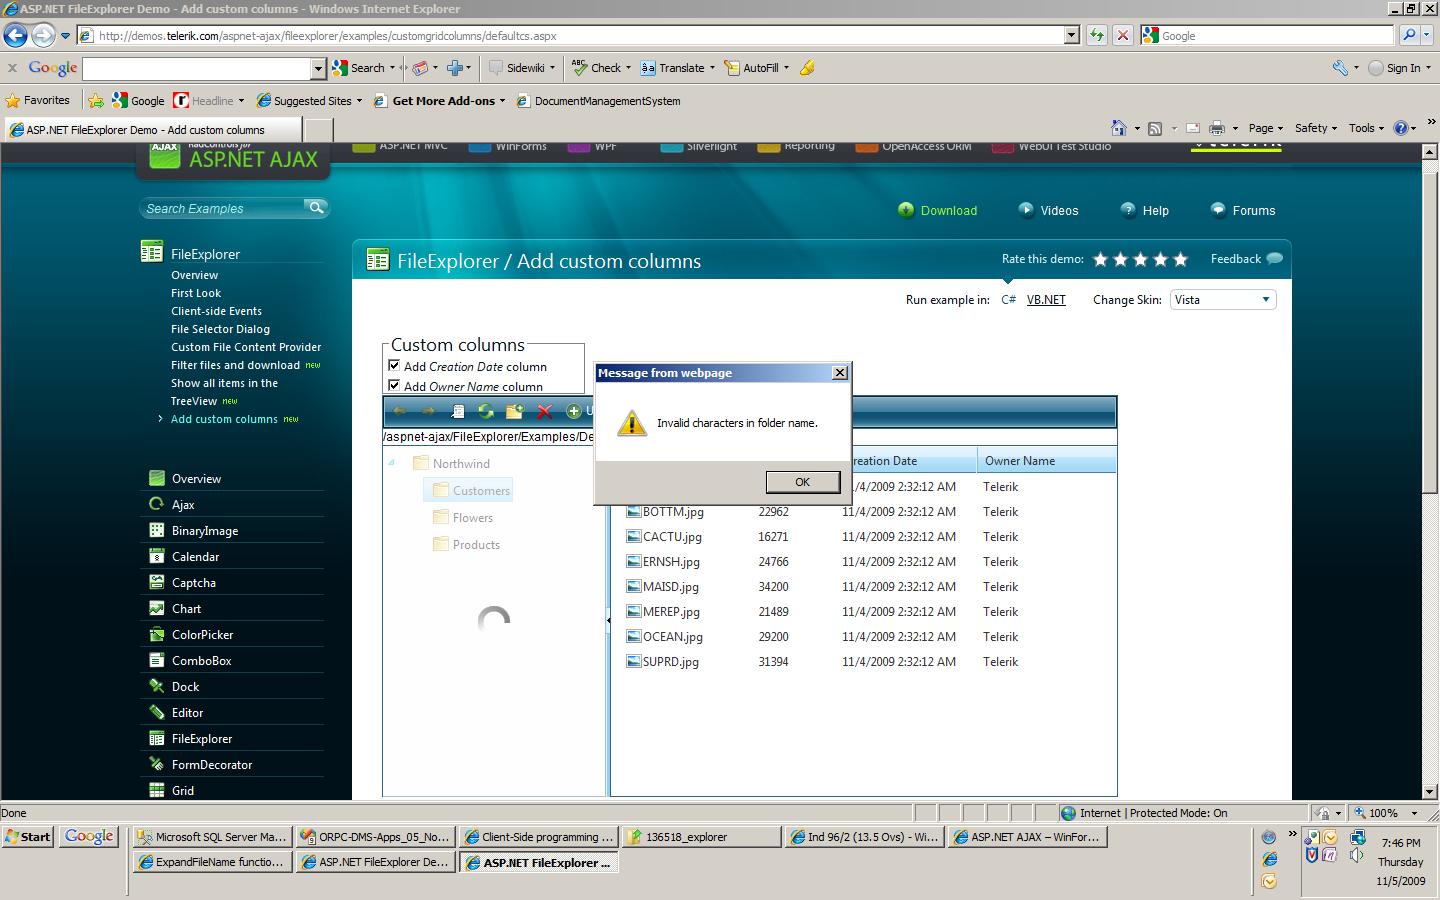The height and width of the screenshot is (900, 1440).
Task: Collapse the Northwind tree node
Action: point(392,463)
